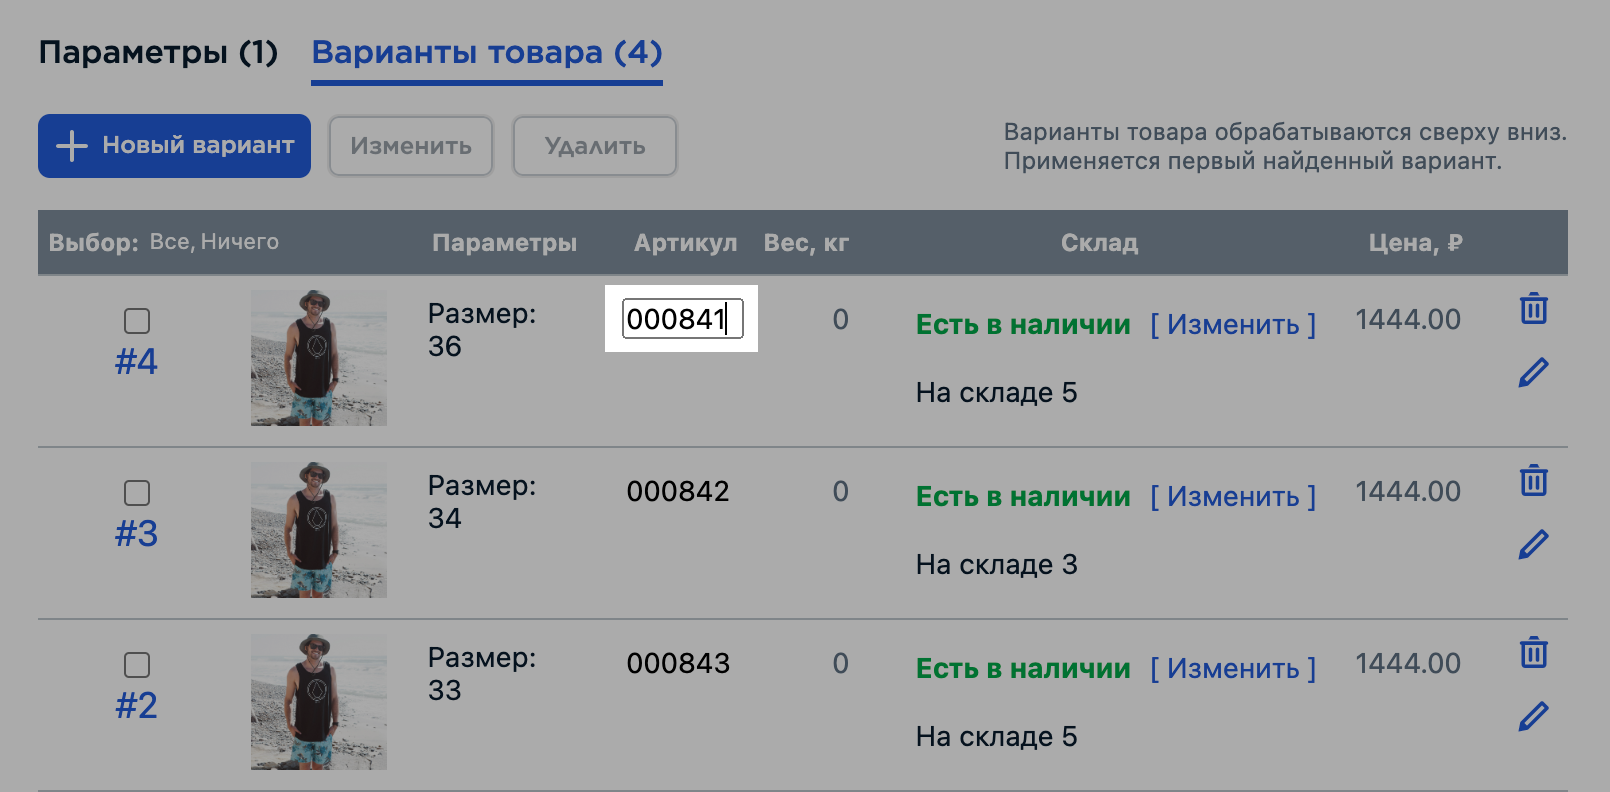Tick the checkbox for variant #3

point(137,493)
